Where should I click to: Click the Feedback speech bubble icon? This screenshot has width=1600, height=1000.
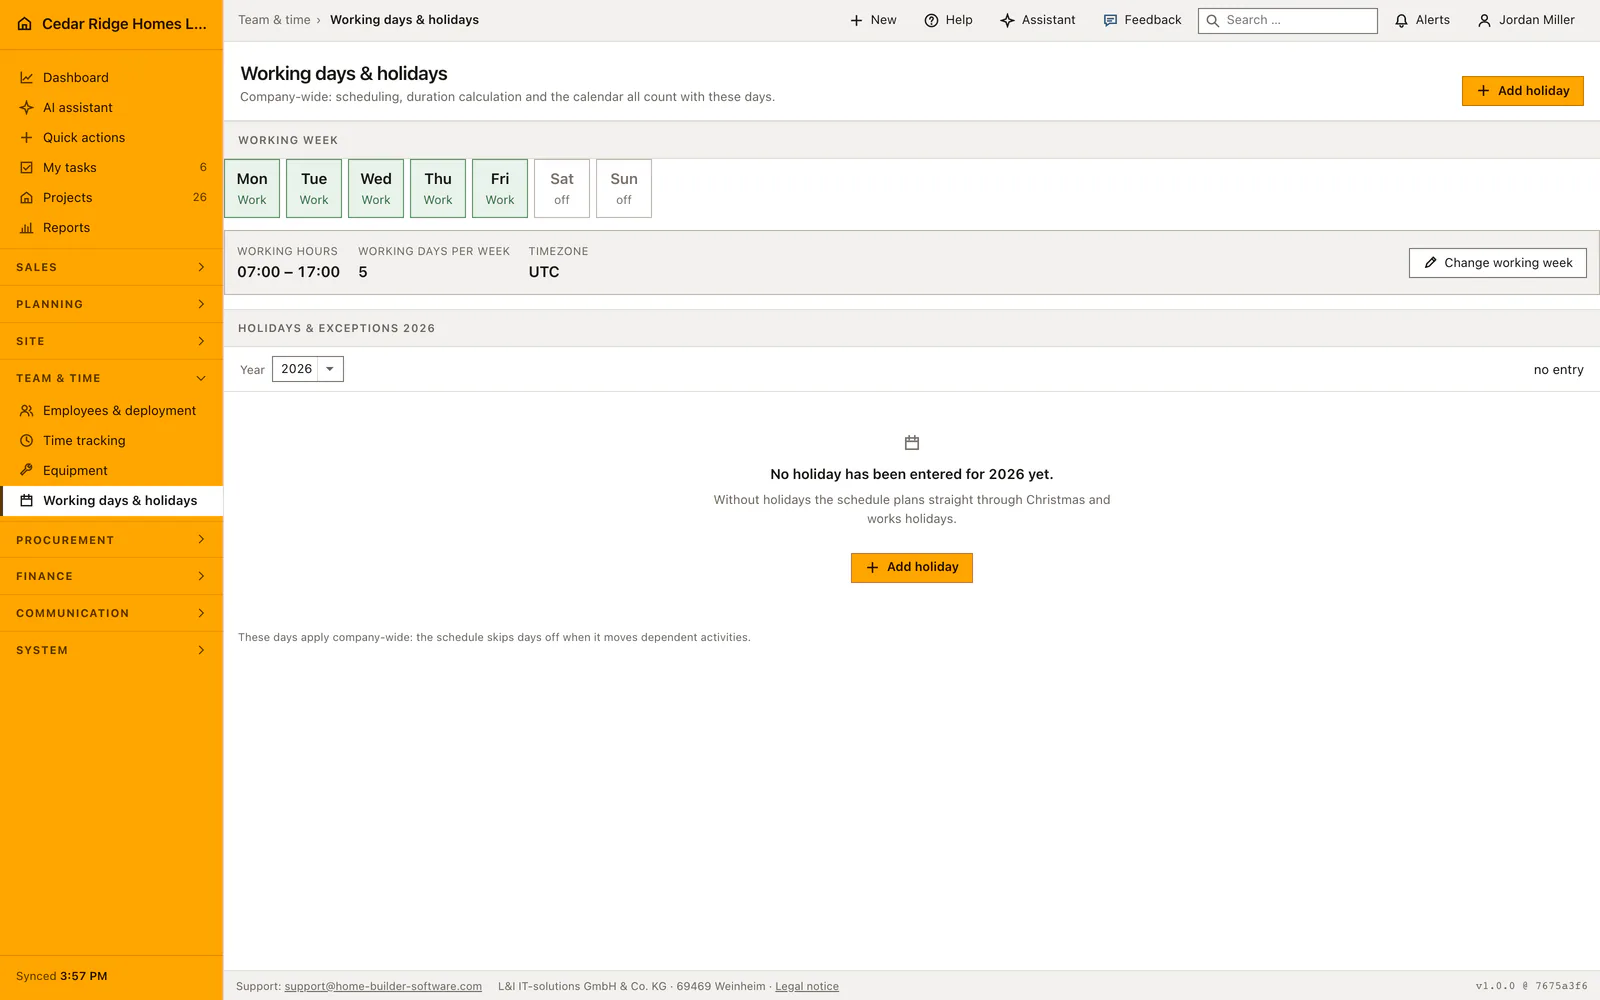pyautogui.click(x=1110, y=21)
